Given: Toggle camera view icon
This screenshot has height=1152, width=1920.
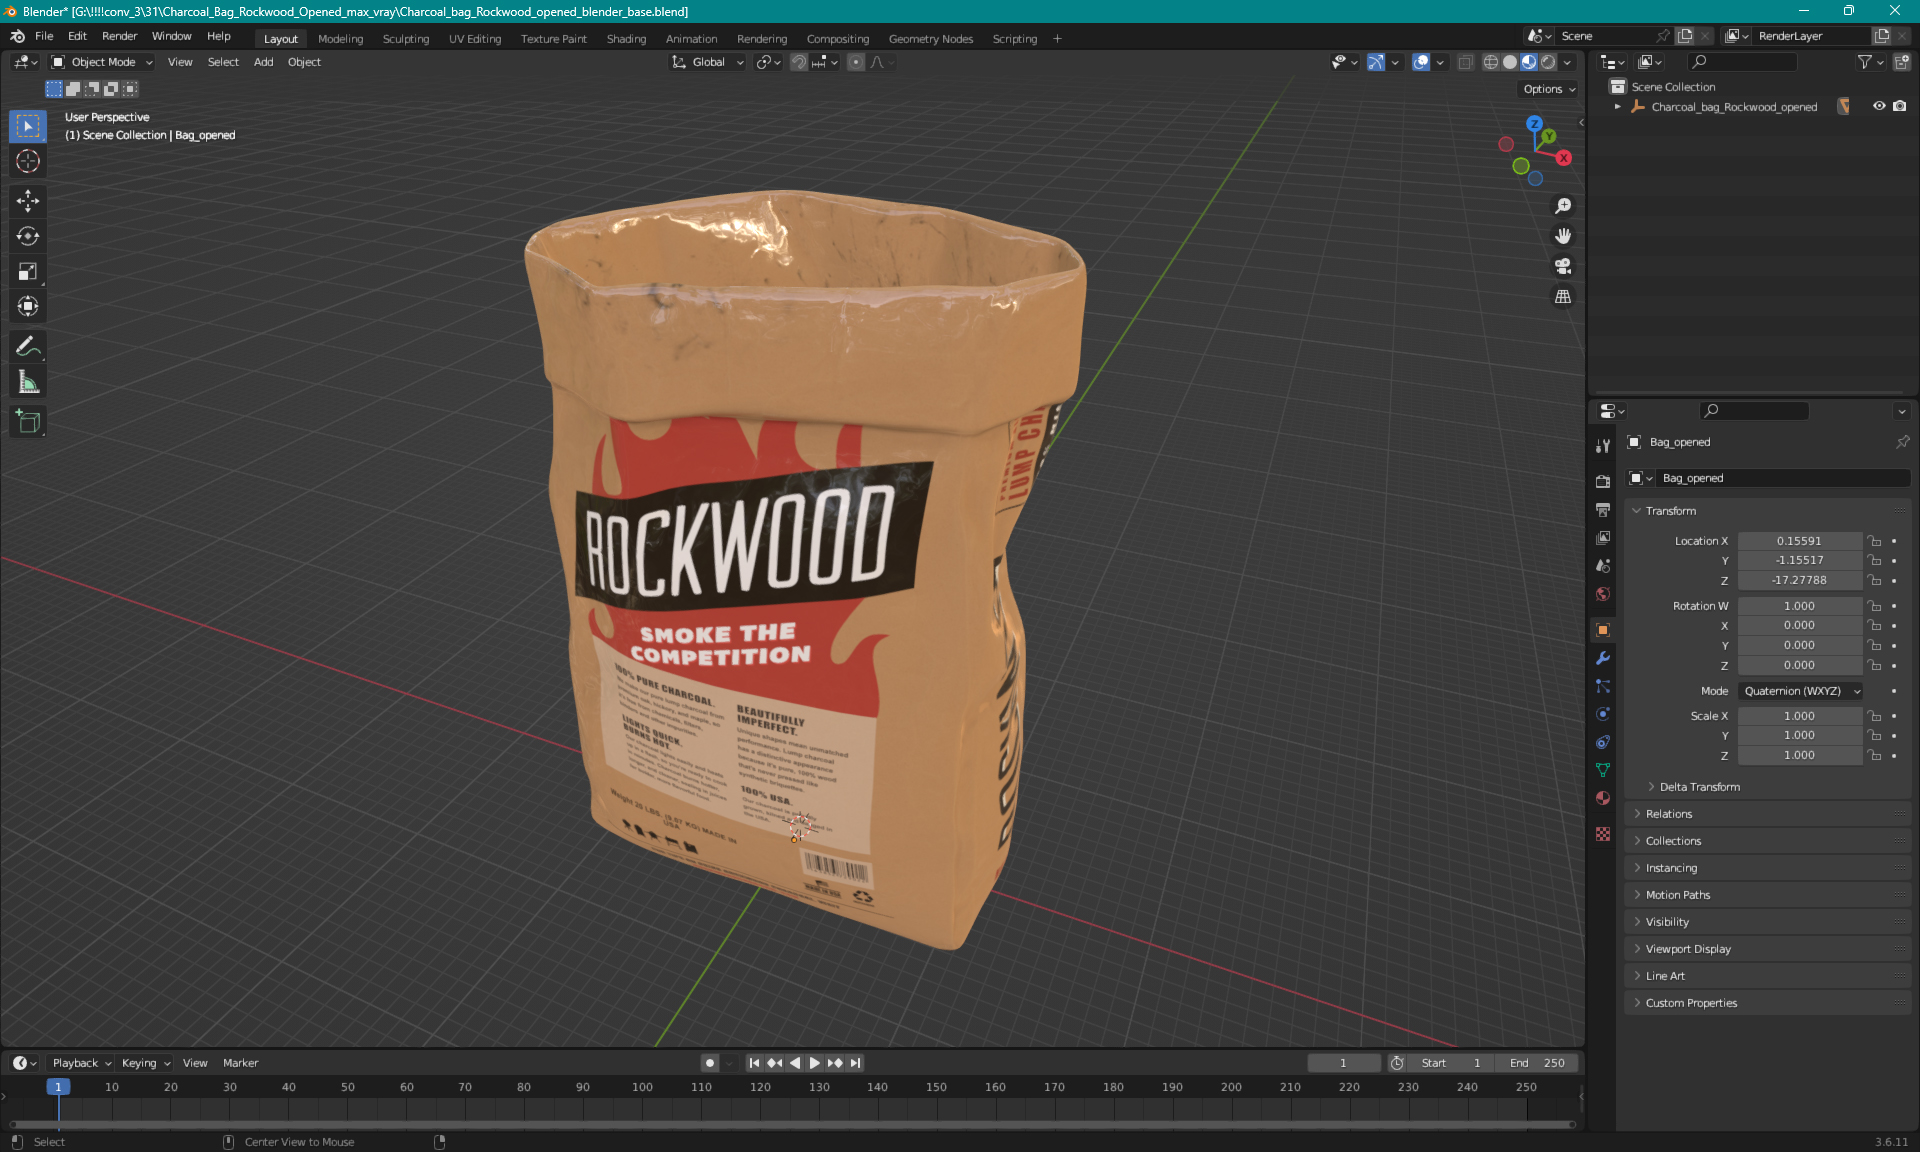Looking at the screenshot, I should tap(1563, 266).
